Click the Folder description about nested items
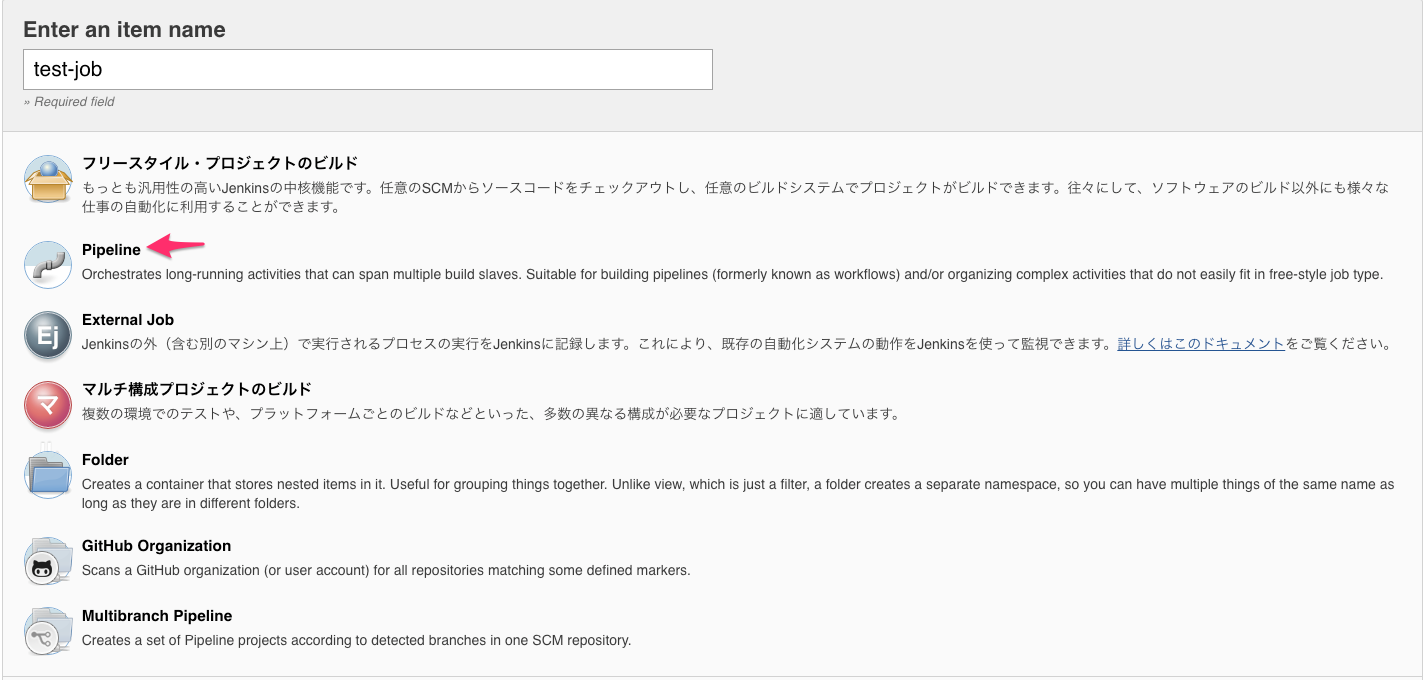Screen dimensions: 1427x680 pos(737,494)
